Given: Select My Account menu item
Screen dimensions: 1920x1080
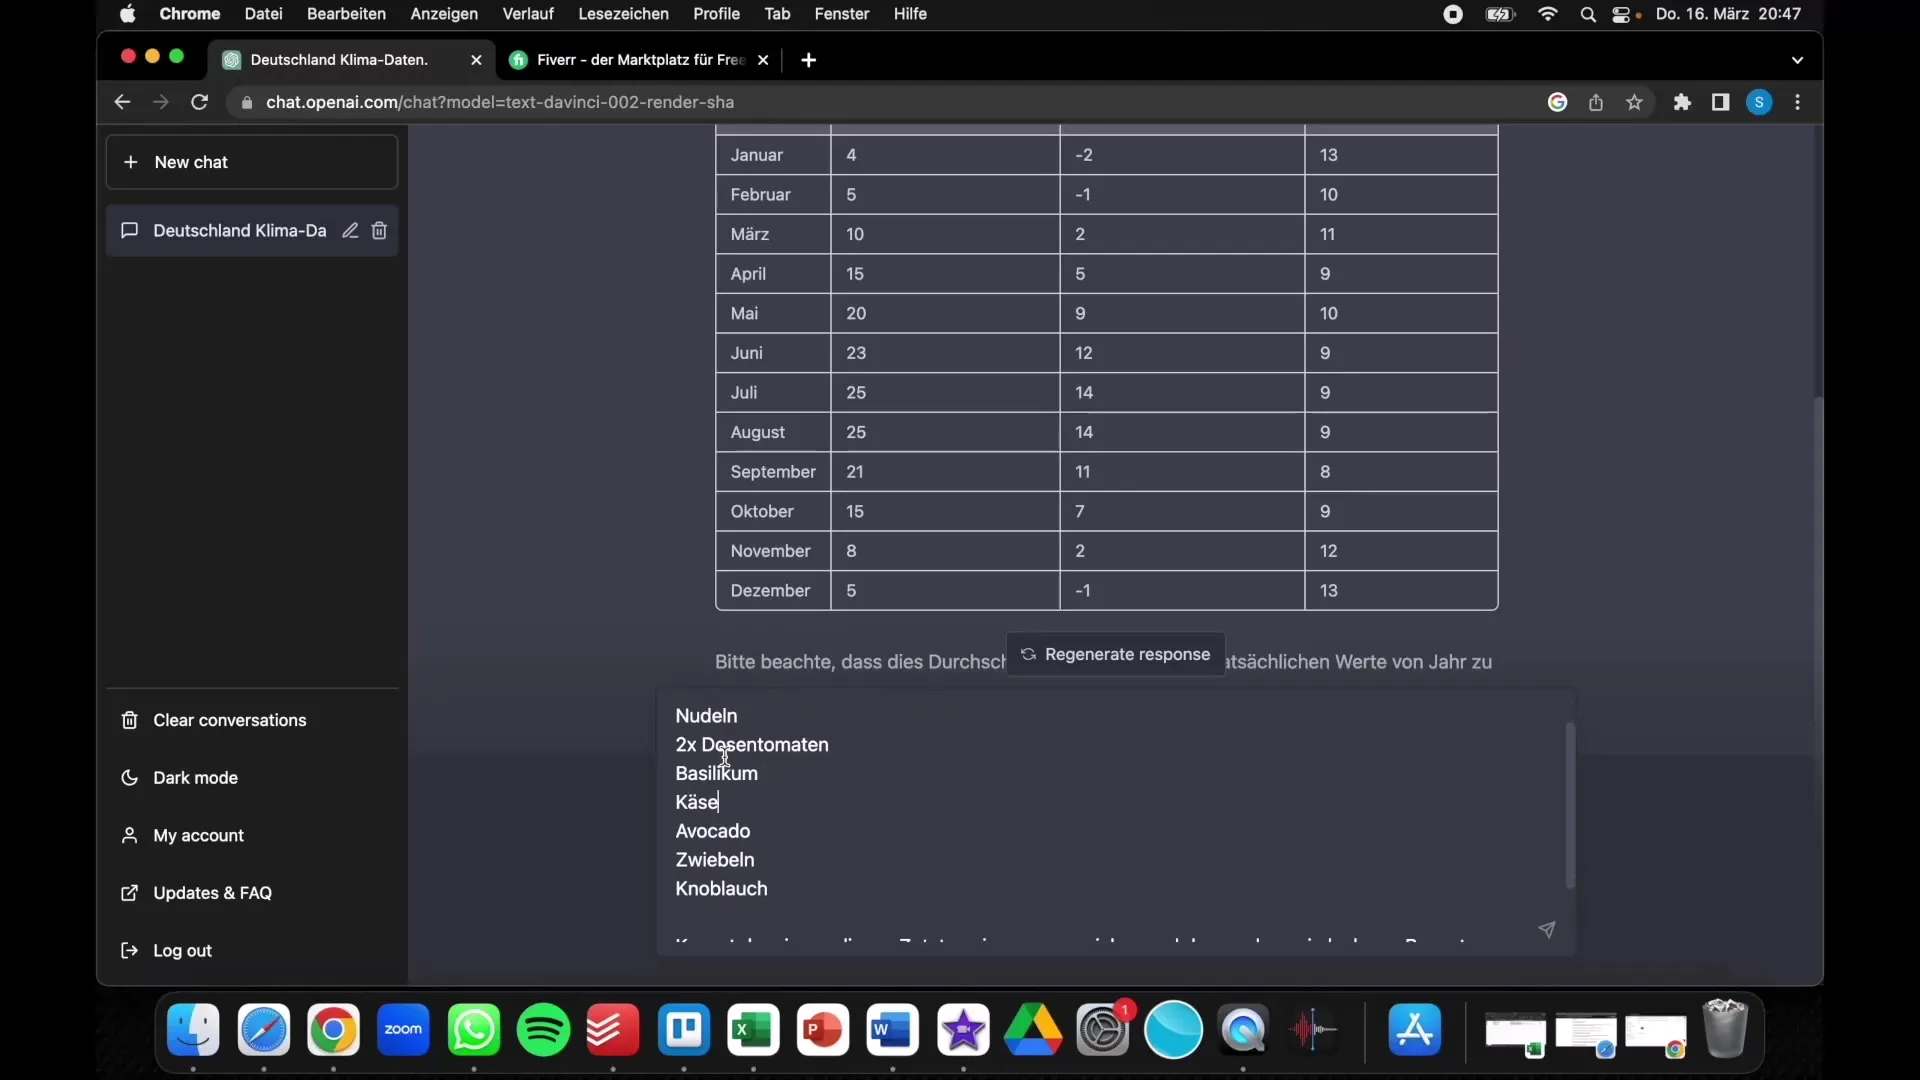Looking at the screenshot, I should (198, 833).
